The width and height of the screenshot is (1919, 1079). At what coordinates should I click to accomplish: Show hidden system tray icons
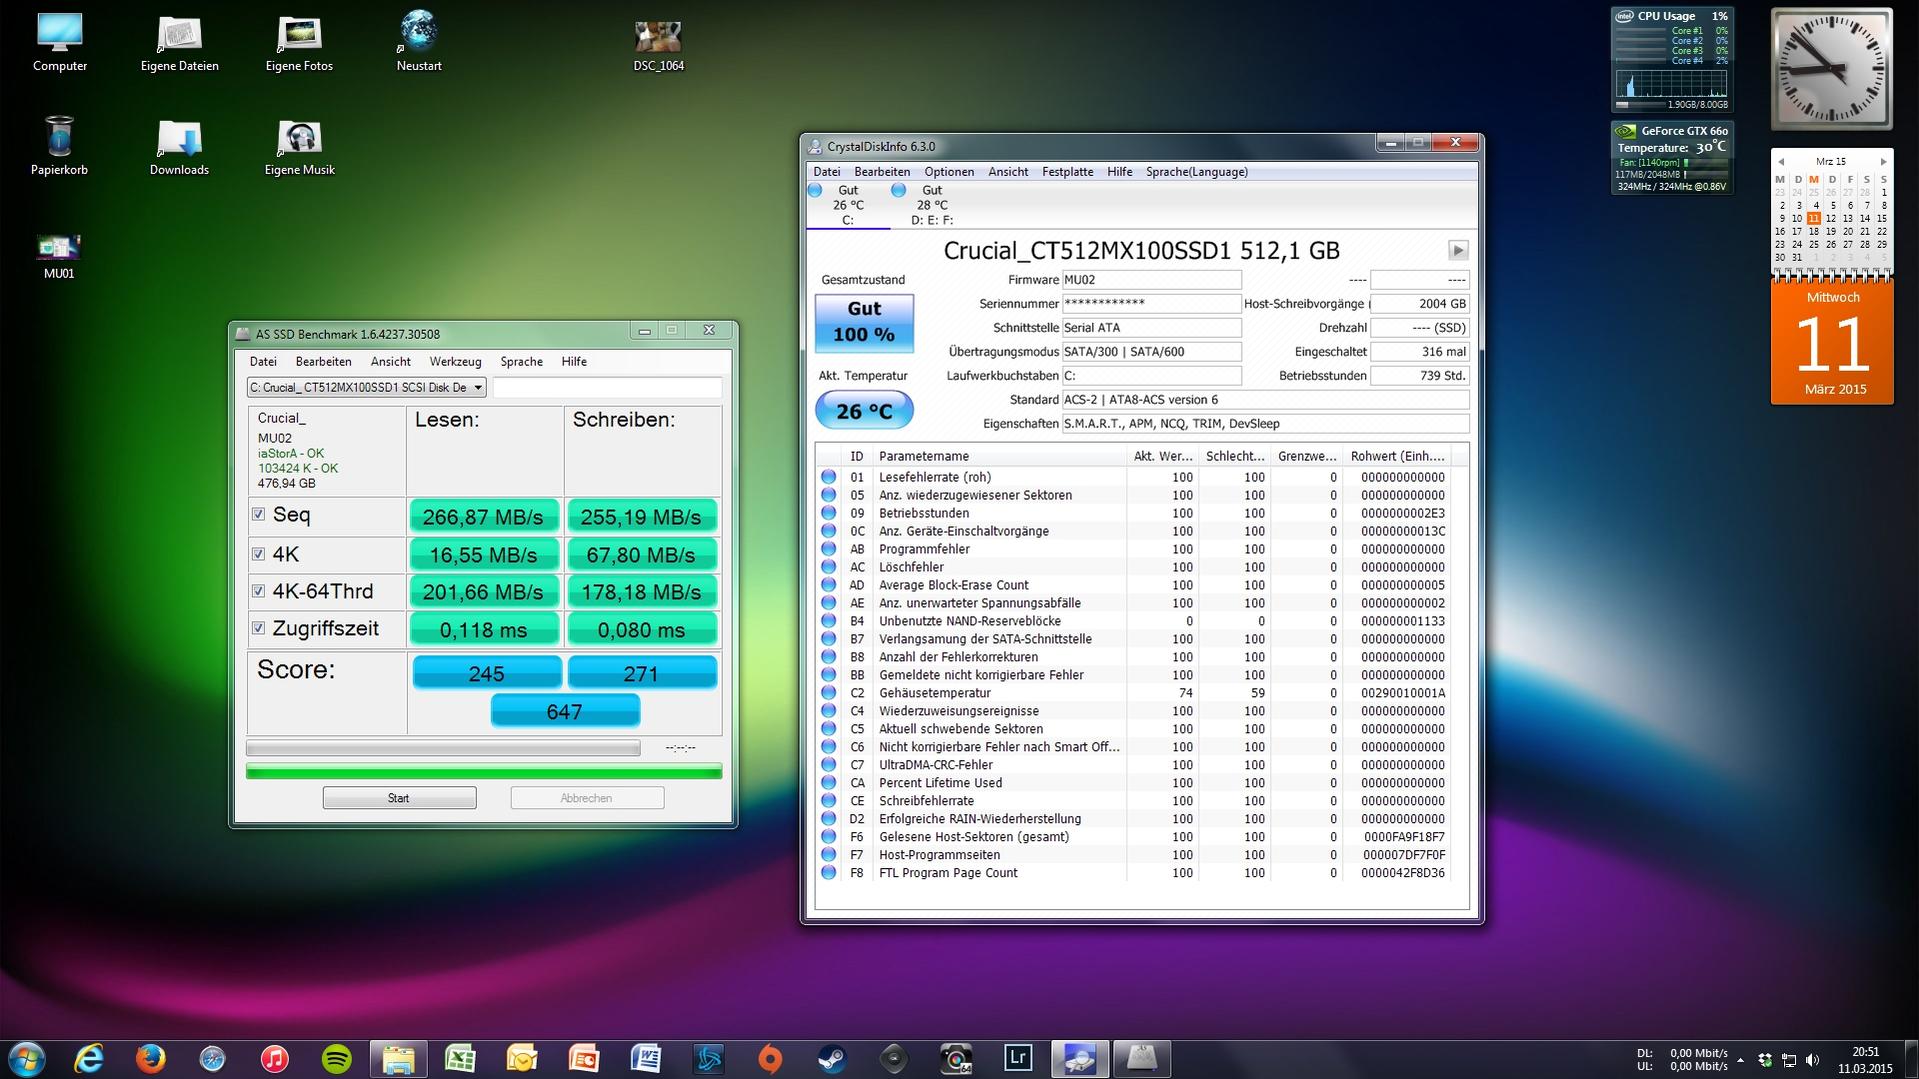(1740, 1059)
